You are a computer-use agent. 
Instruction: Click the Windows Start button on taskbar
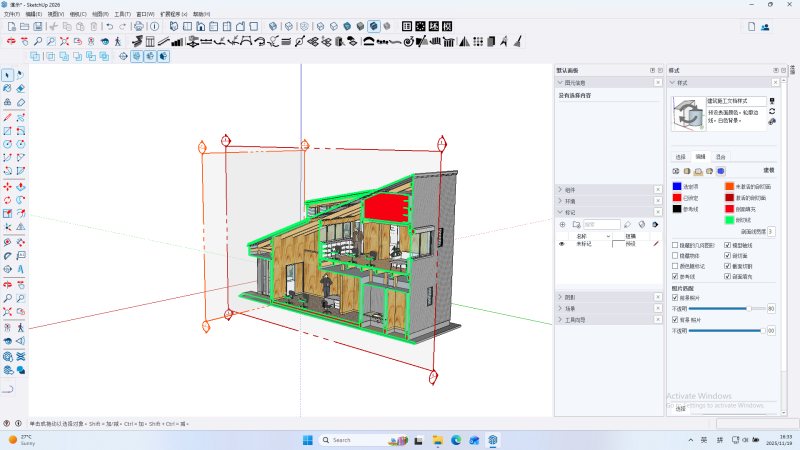[307, 440]
